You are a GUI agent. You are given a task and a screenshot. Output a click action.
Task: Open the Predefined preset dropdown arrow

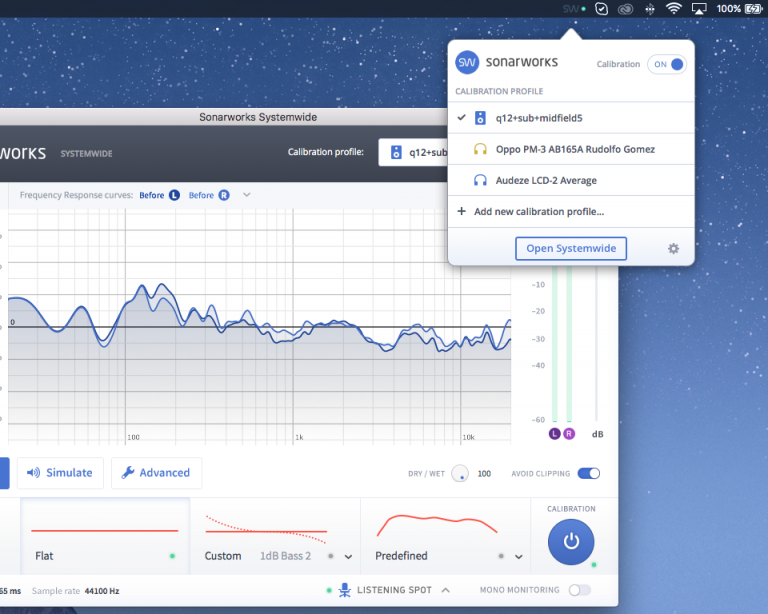tap(519, 557)
